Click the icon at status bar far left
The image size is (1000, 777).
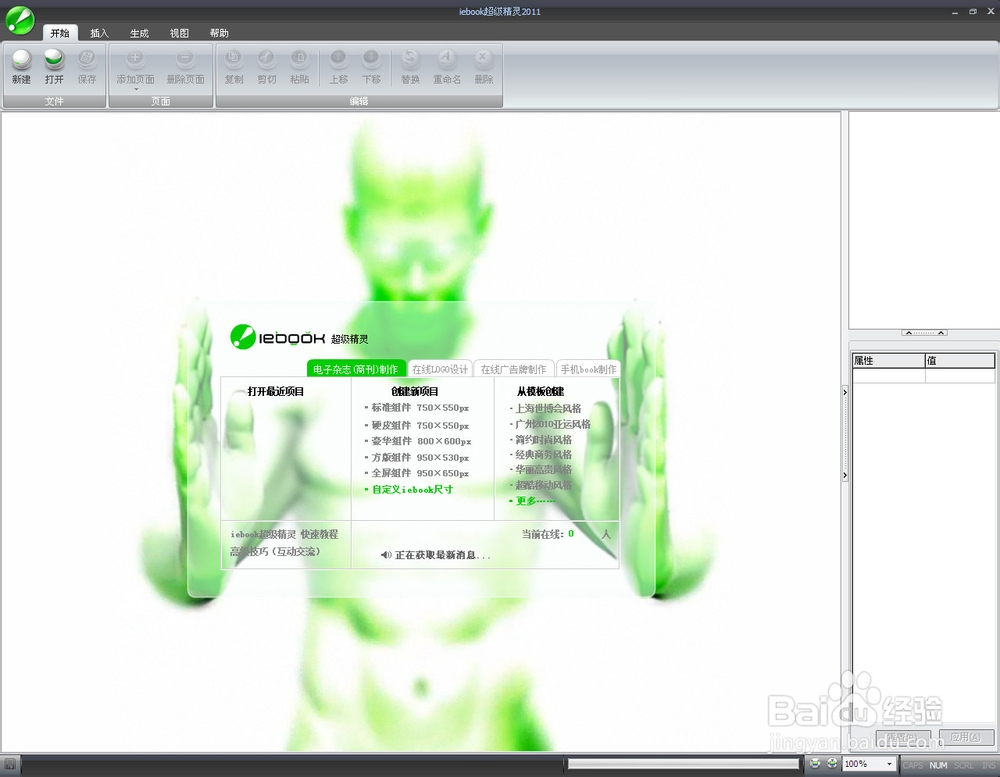pyautogui.click(x=10, y=764)
